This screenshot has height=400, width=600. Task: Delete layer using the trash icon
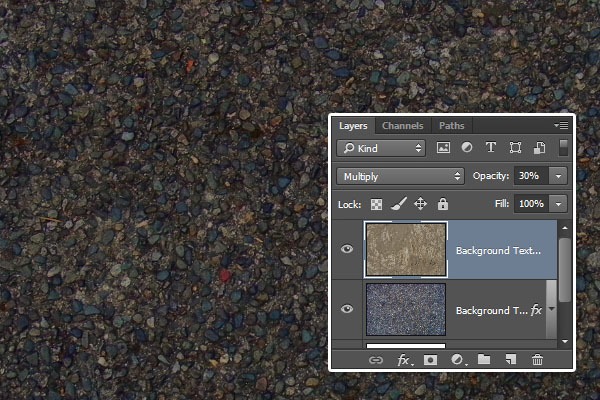[x=537, y=359]
